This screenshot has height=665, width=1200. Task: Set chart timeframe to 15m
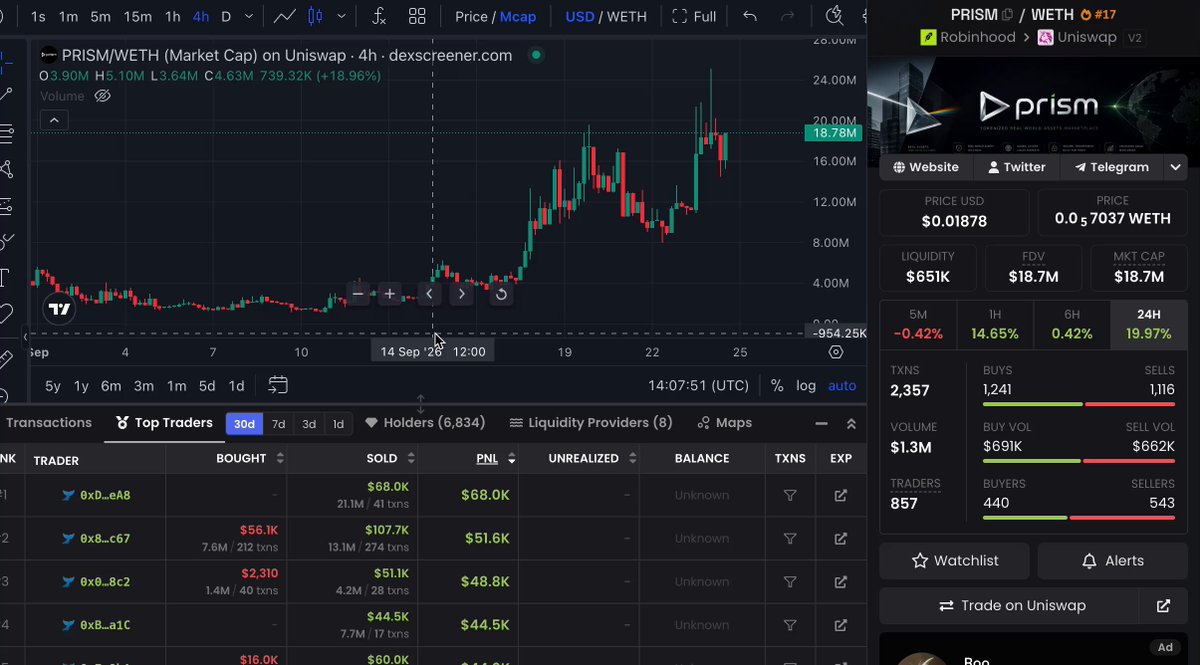[x=138, y=16]
